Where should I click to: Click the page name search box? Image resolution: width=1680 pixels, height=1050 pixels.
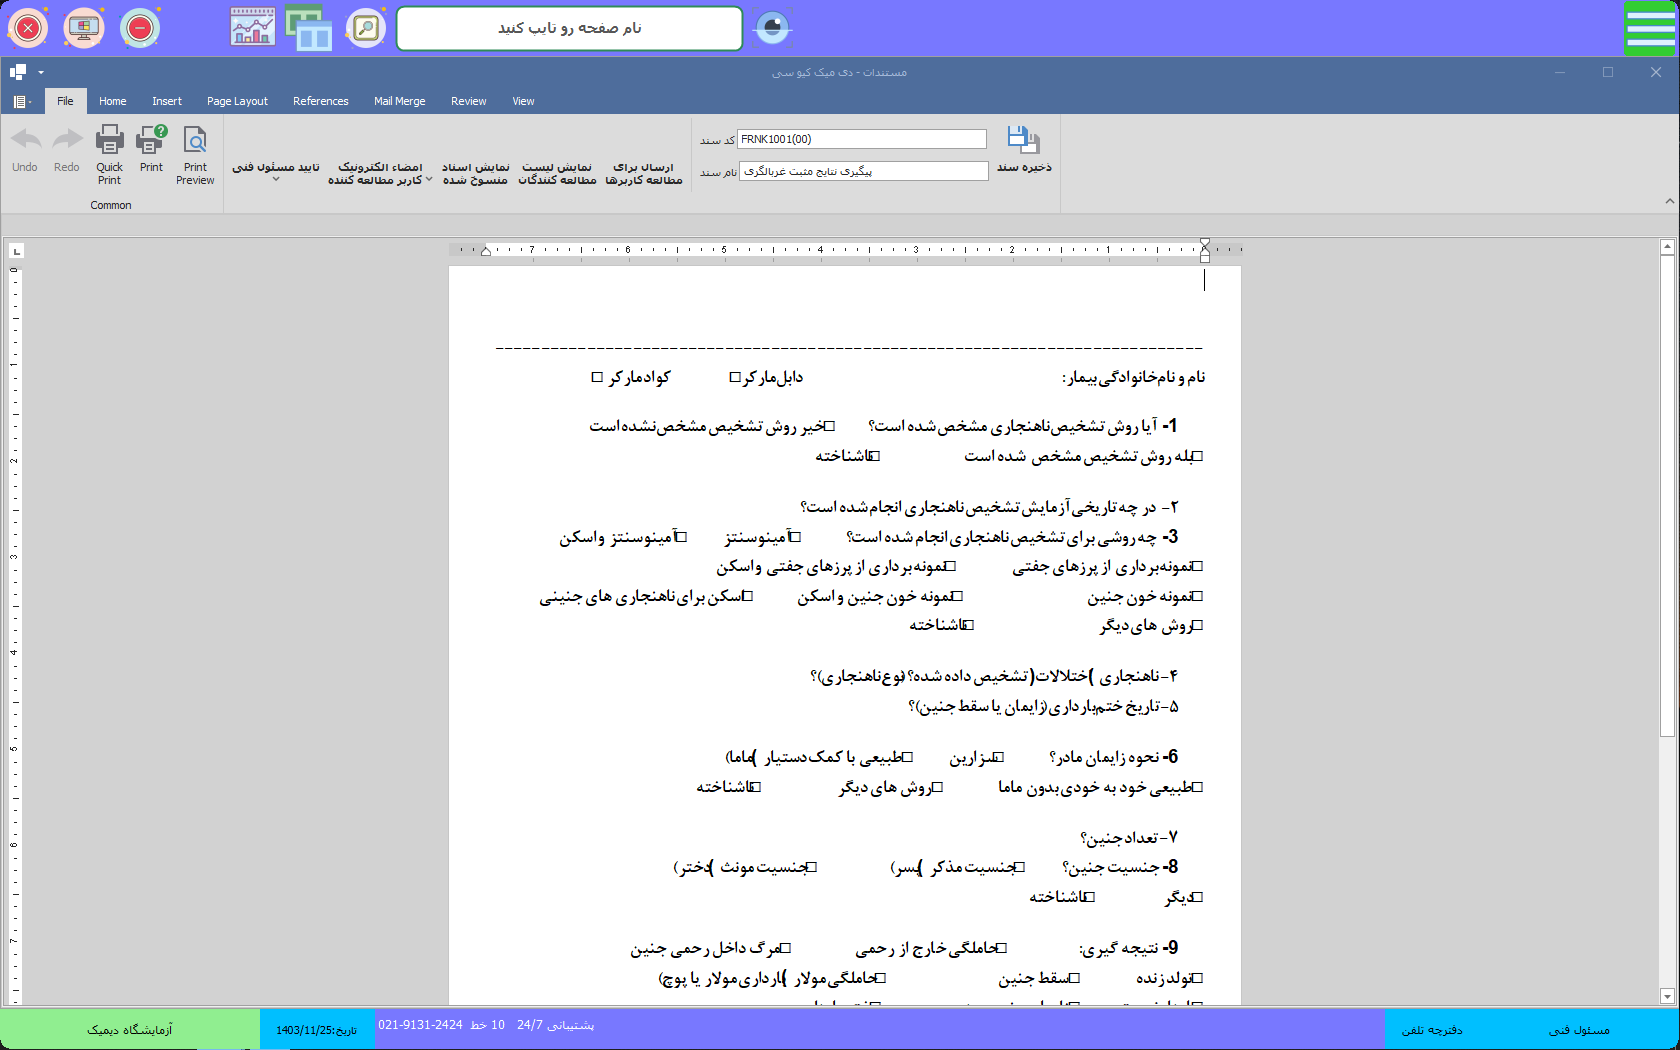tap(569, 28)
